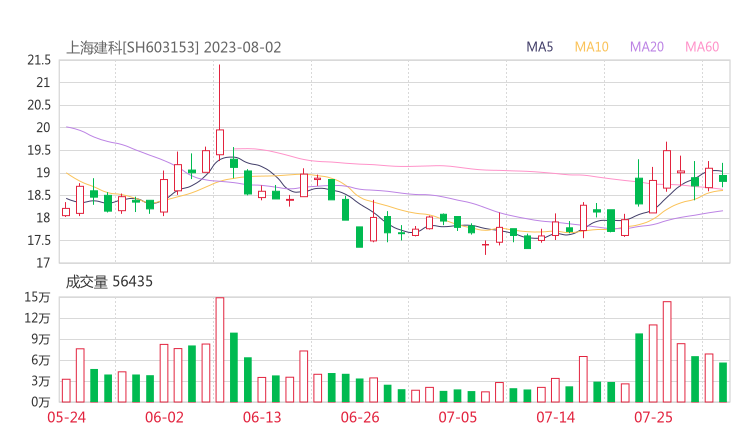
Task: Click the MA5 legend label
Action: (x=539, y=47)
